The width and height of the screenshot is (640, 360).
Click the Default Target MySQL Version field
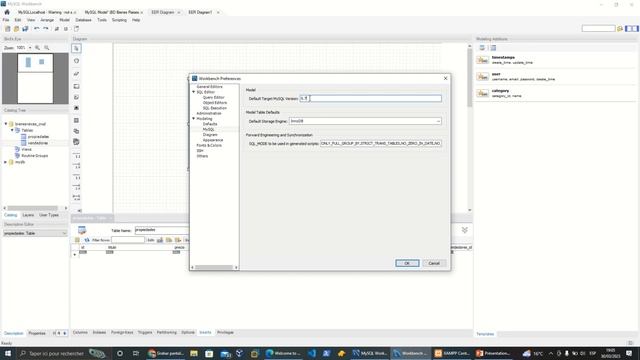370,98
